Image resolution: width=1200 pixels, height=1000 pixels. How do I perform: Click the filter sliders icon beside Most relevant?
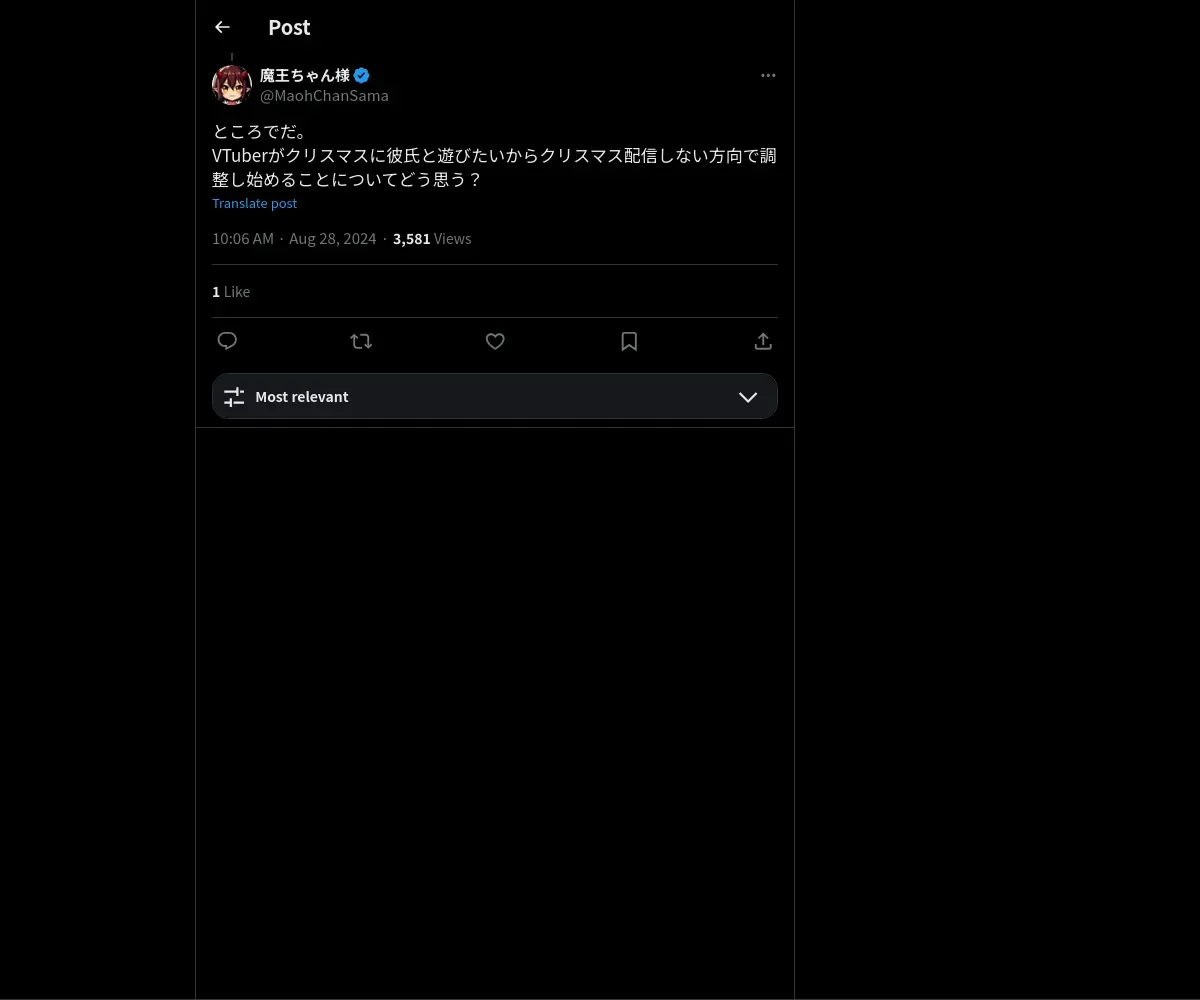234,397
